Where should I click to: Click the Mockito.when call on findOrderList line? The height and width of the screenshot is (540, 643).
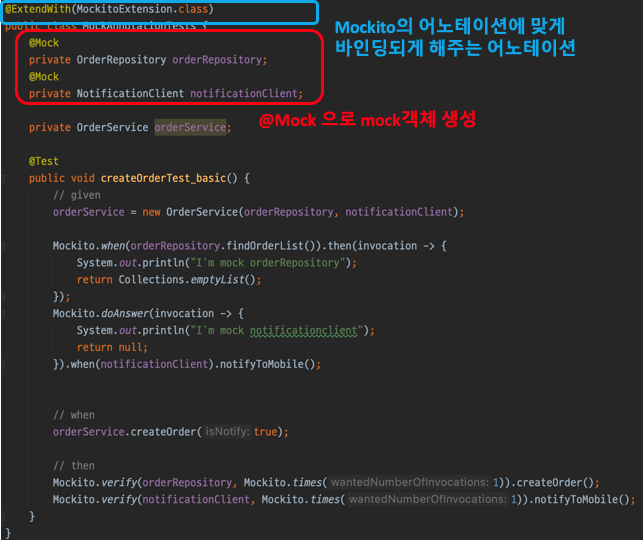[89, 246]
